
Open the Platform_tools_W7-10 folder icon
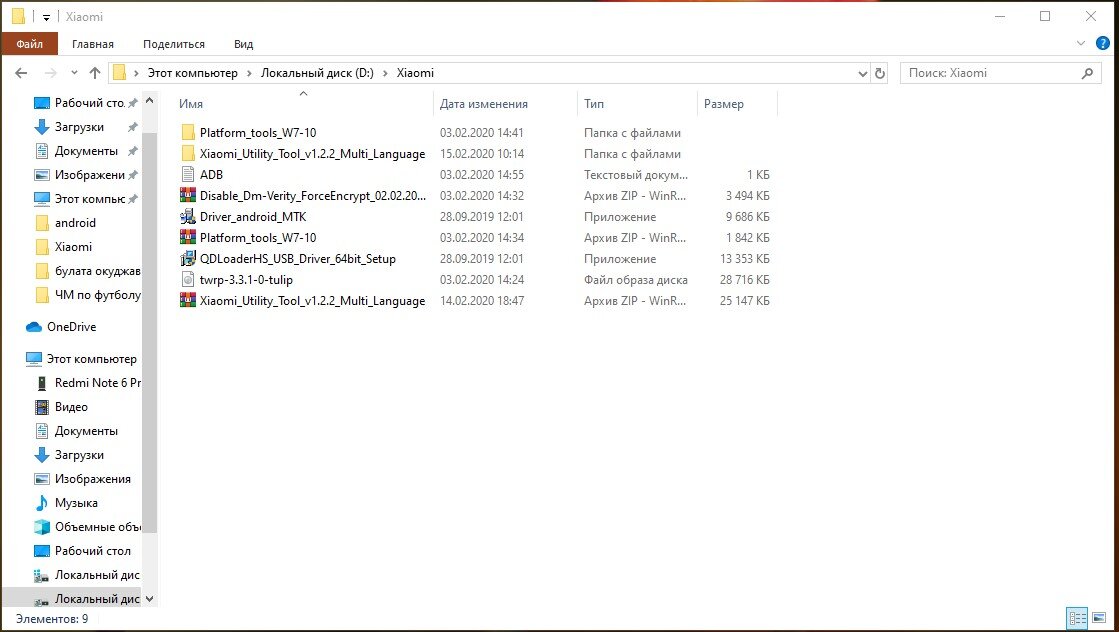pos(188,133)
